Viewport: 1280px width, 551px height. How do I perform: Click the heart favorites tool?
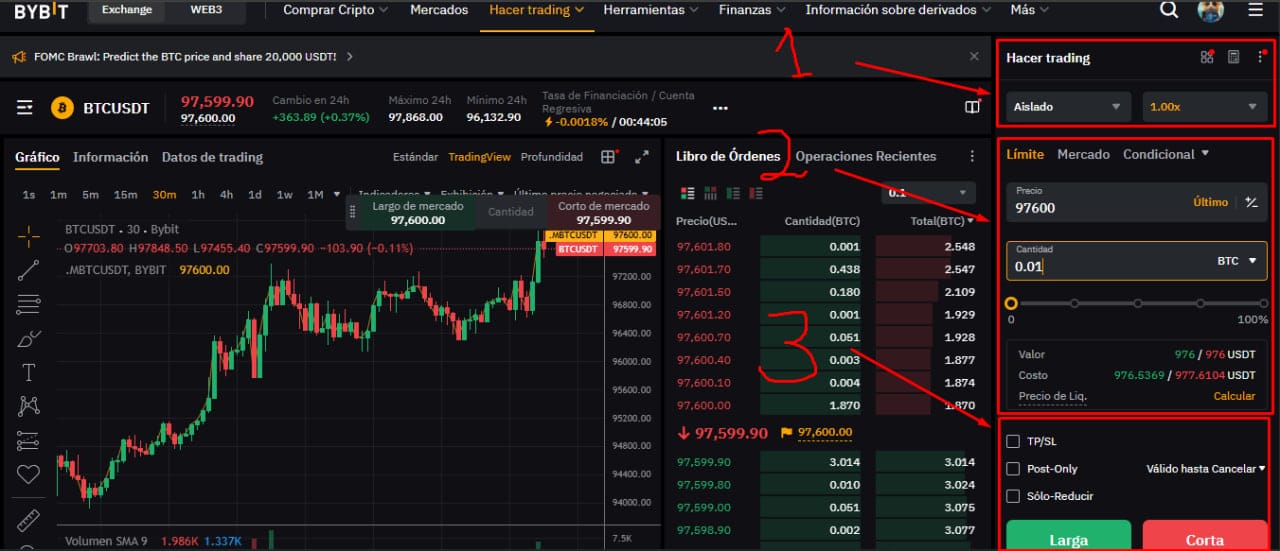tap(29, 474)
